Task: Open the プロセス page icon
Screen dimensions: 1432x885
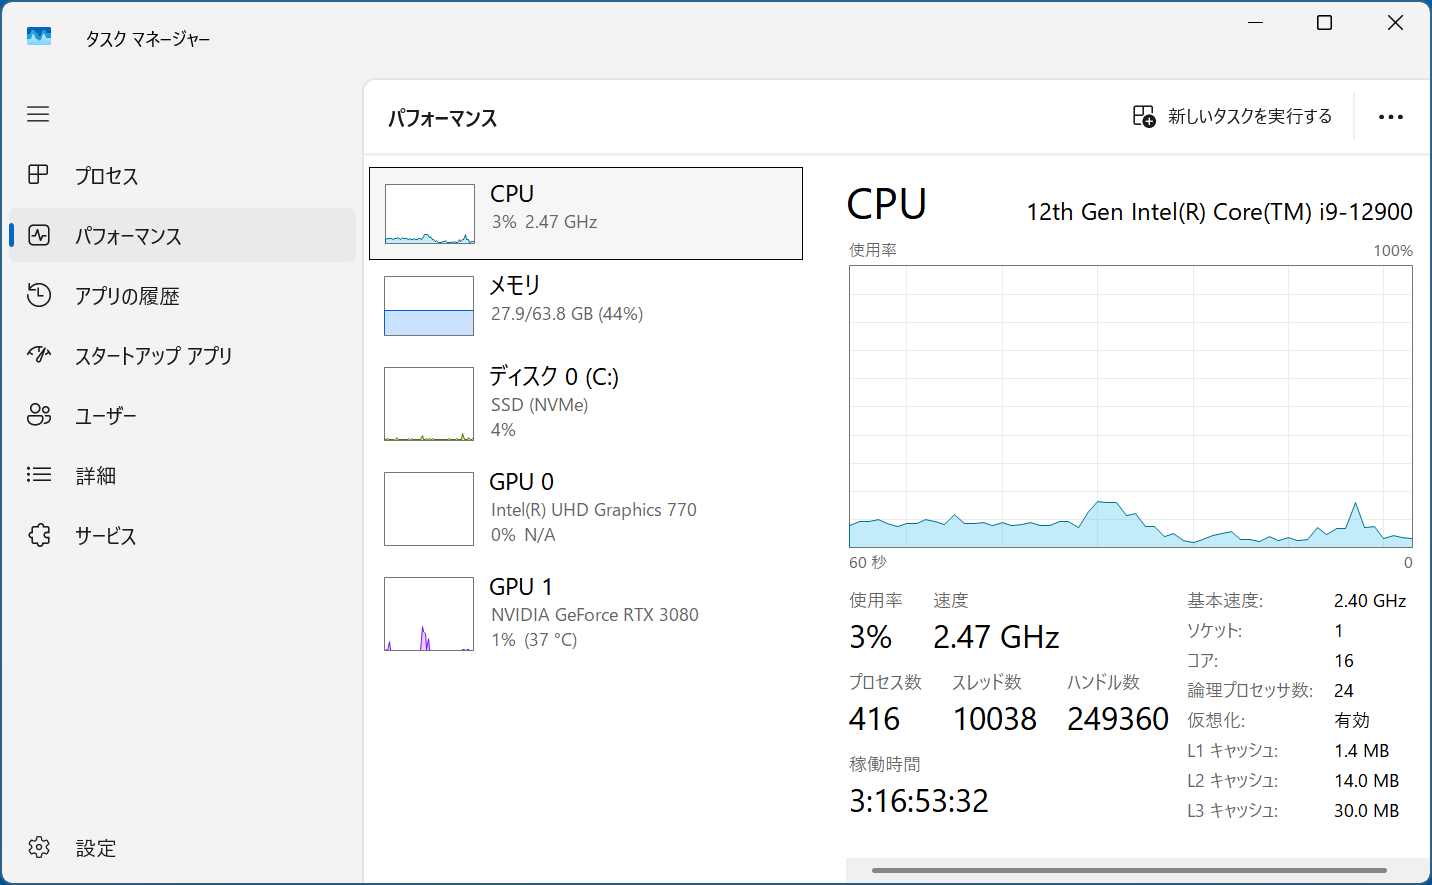Action: (38, 175)
